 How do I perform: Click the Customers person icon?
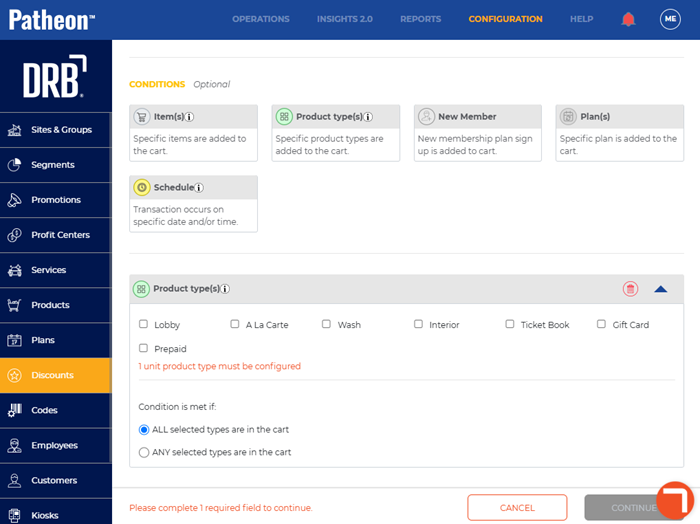click(14, 481)
